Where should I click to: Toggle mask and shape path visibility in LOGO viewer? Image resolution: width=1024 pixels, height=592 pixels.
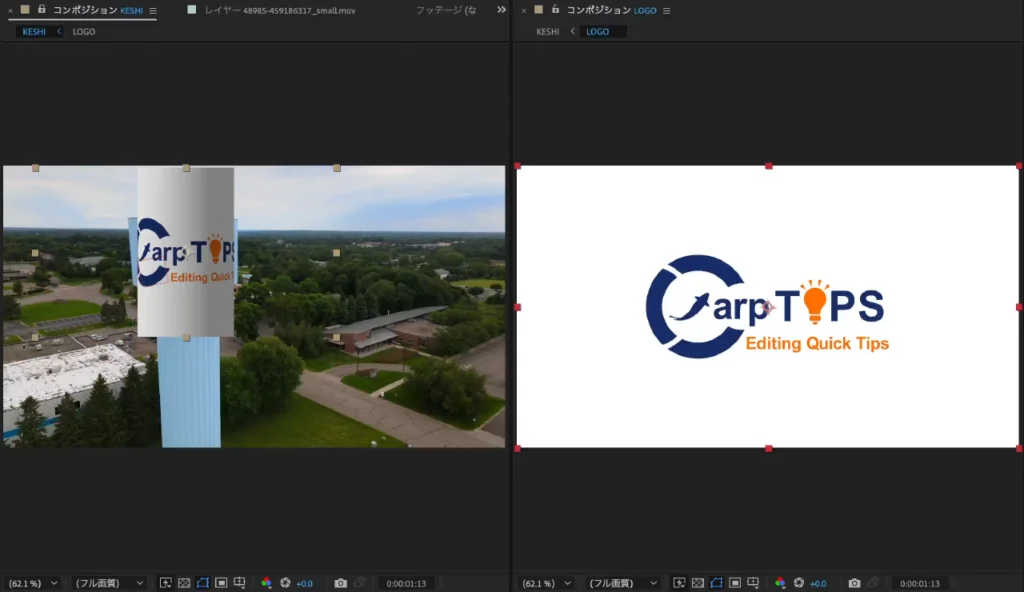pos(716,583)
